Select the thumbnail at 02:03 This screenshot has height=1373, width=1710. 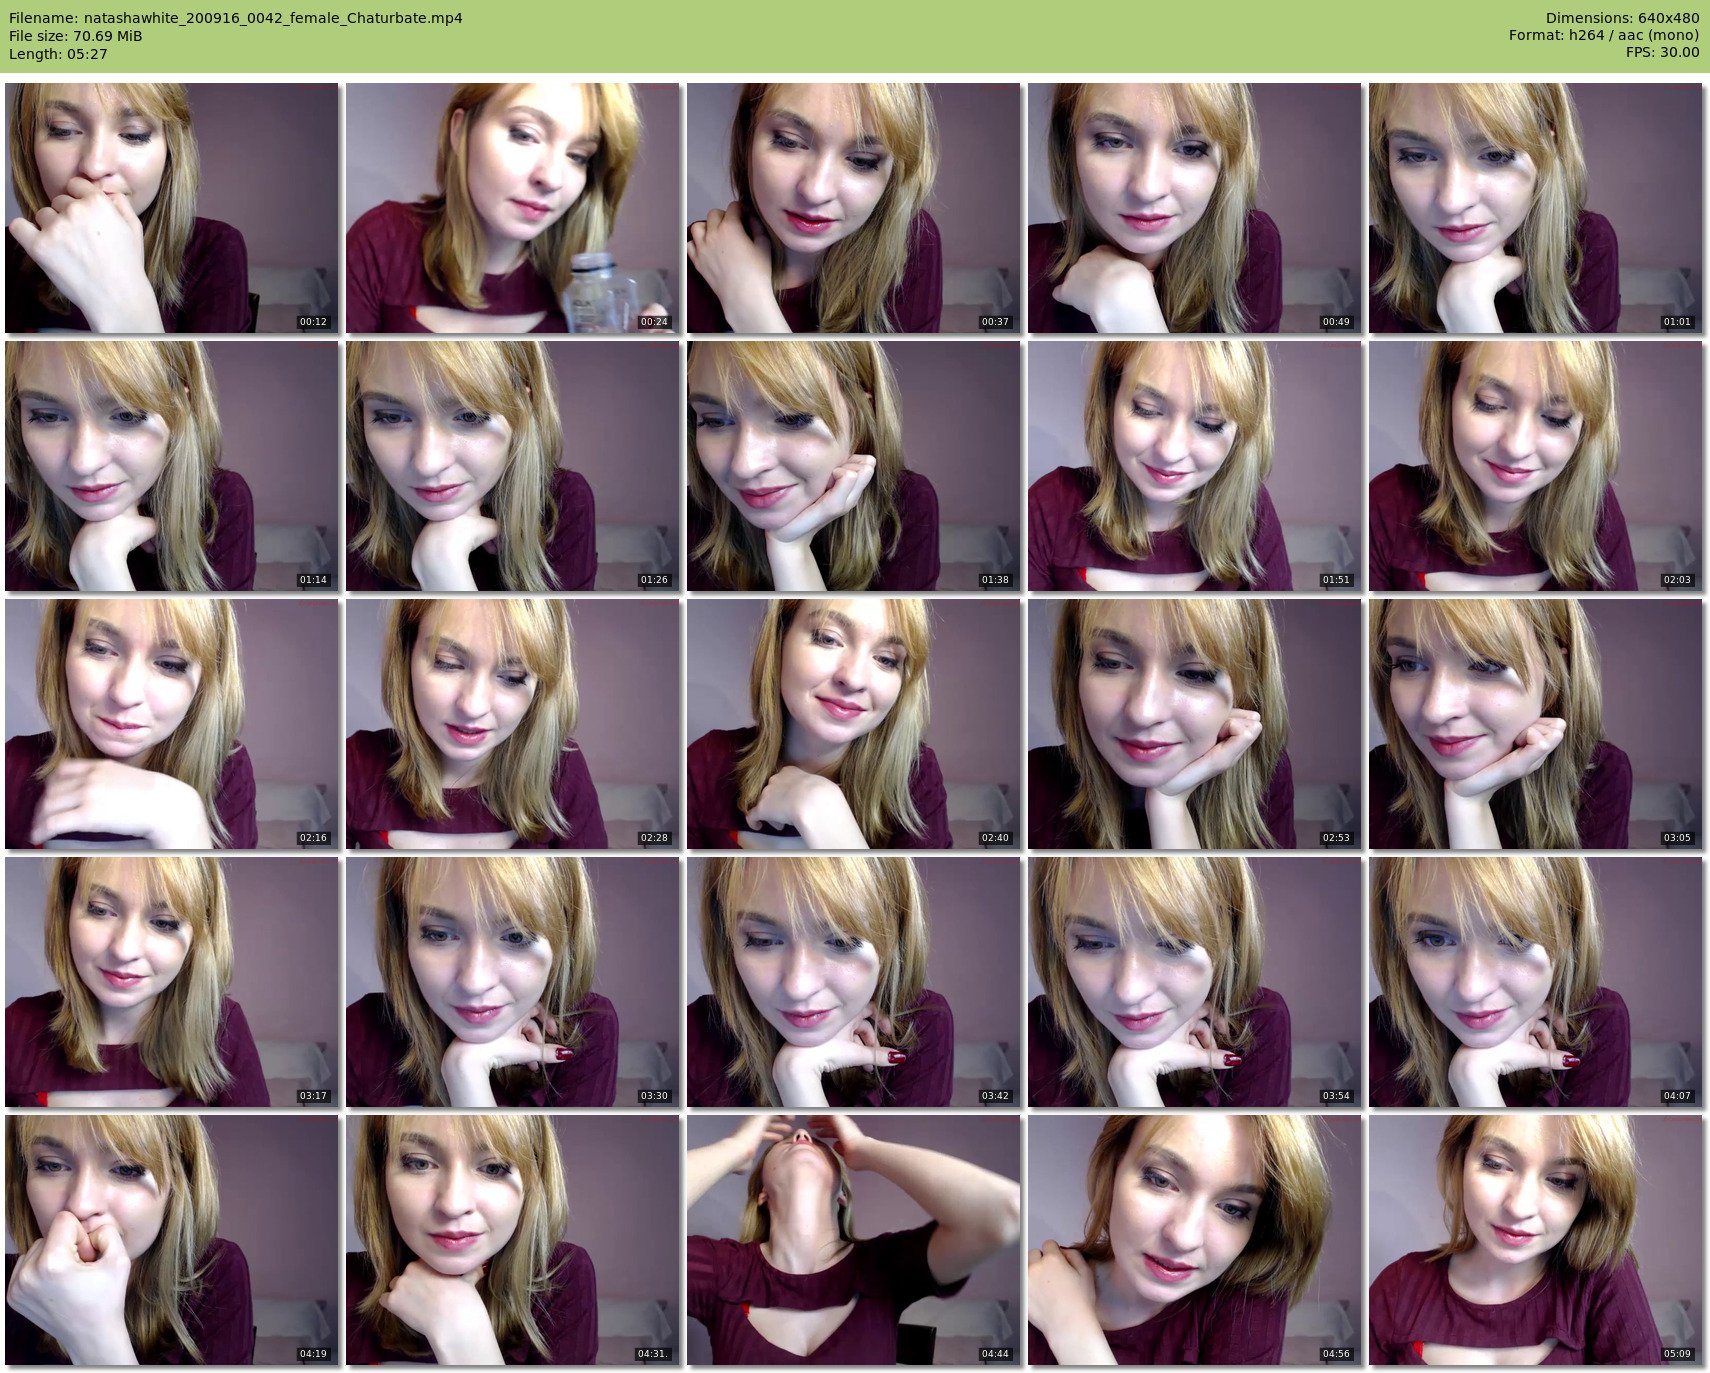1535,466
